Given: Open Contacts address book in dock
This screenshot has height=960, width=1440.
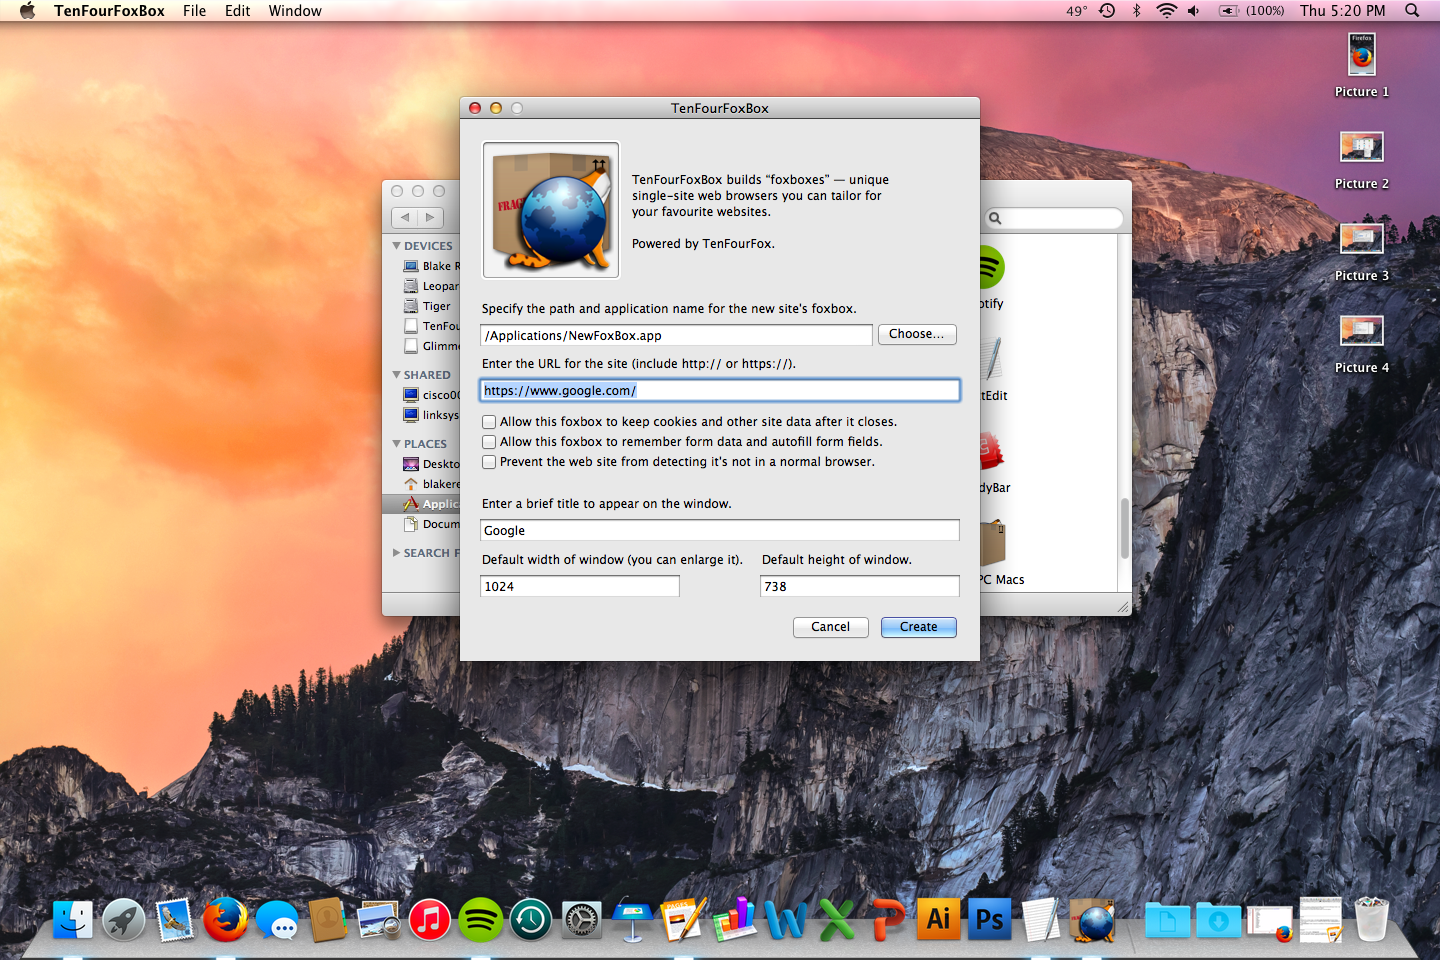Looking at the screenshot, I should [327, 919].
